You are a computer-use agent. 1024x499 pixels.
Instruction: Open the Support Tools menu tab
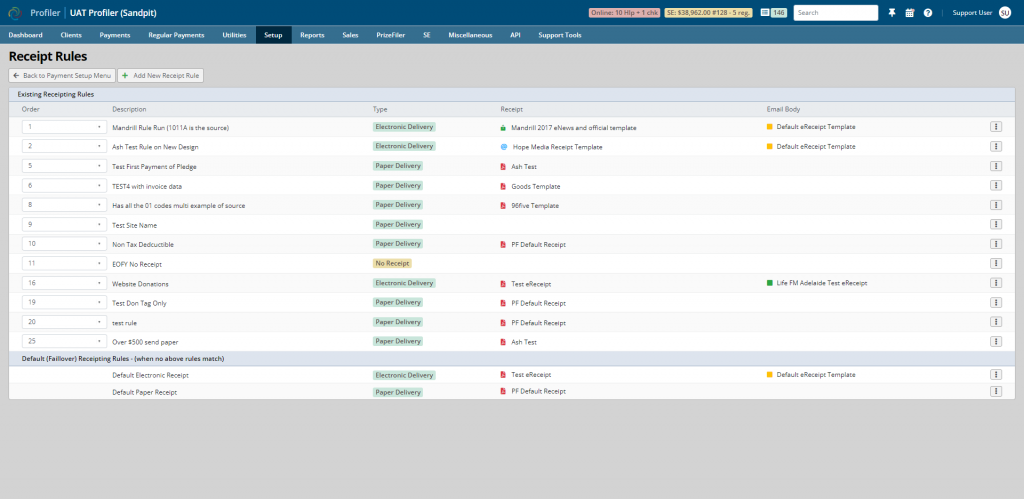coord(560,35)
